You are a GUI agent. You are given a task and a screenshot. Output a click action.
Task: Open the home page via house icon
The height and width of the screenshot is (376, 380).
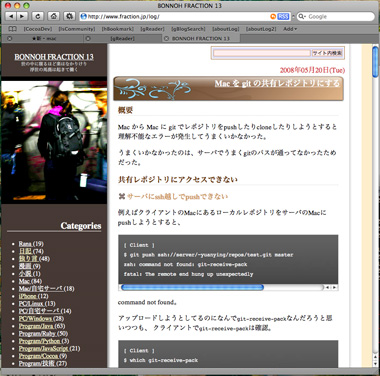(x=54, y=16)
